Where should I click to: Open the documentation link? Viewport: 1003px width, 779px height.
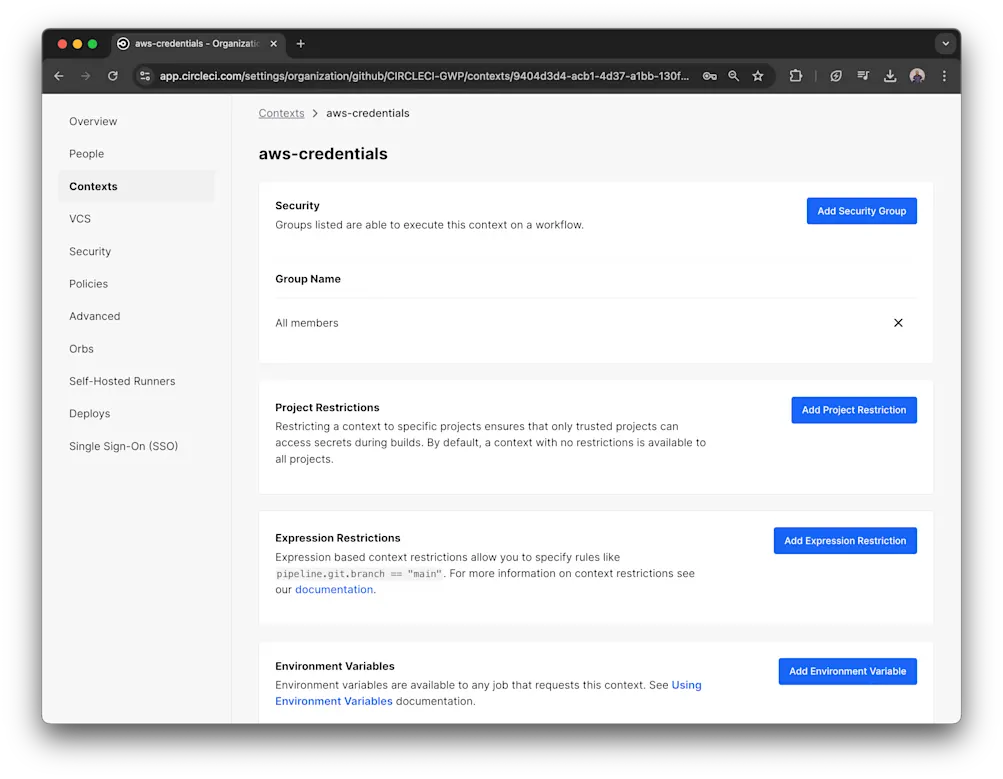(x=334, y=589)
